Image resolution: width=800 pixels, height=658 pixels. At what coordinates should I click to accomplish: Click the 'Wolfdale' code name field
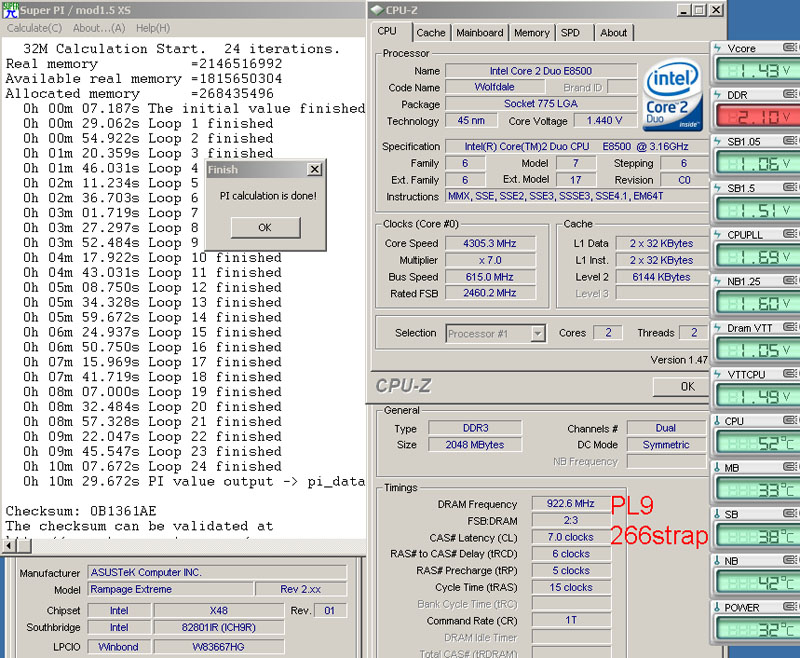[x=494, y=87]
